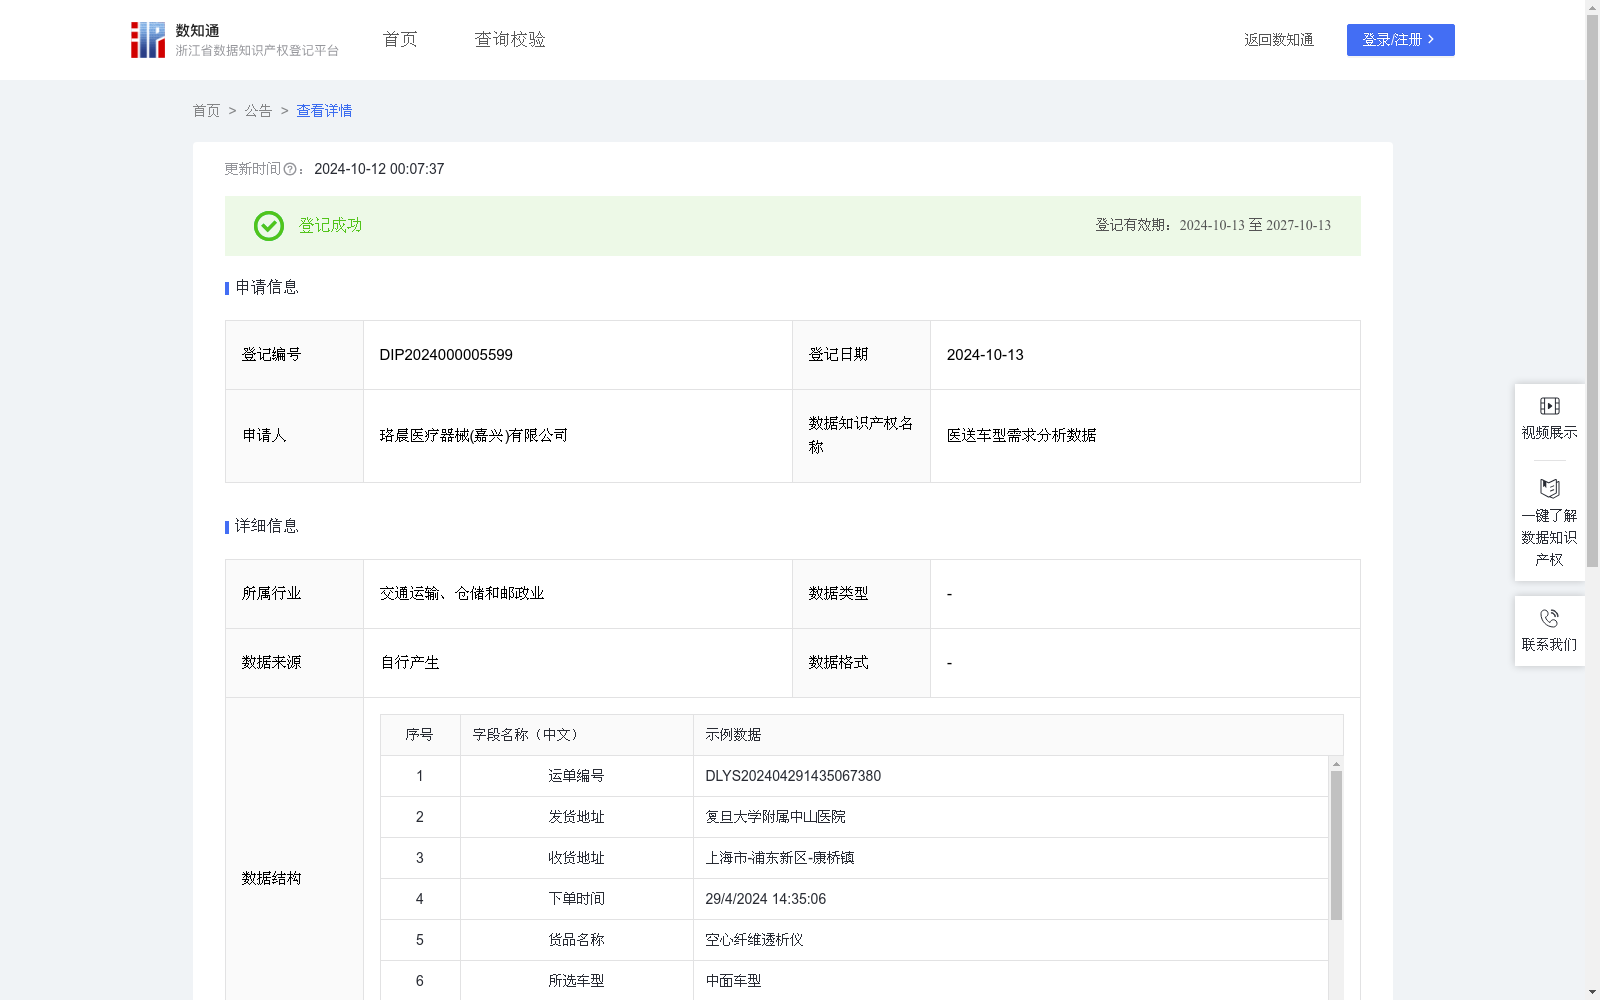Click 首页 in the breadcrumb
This screenshot has width=1600, height=1000.
coord(206,111)
